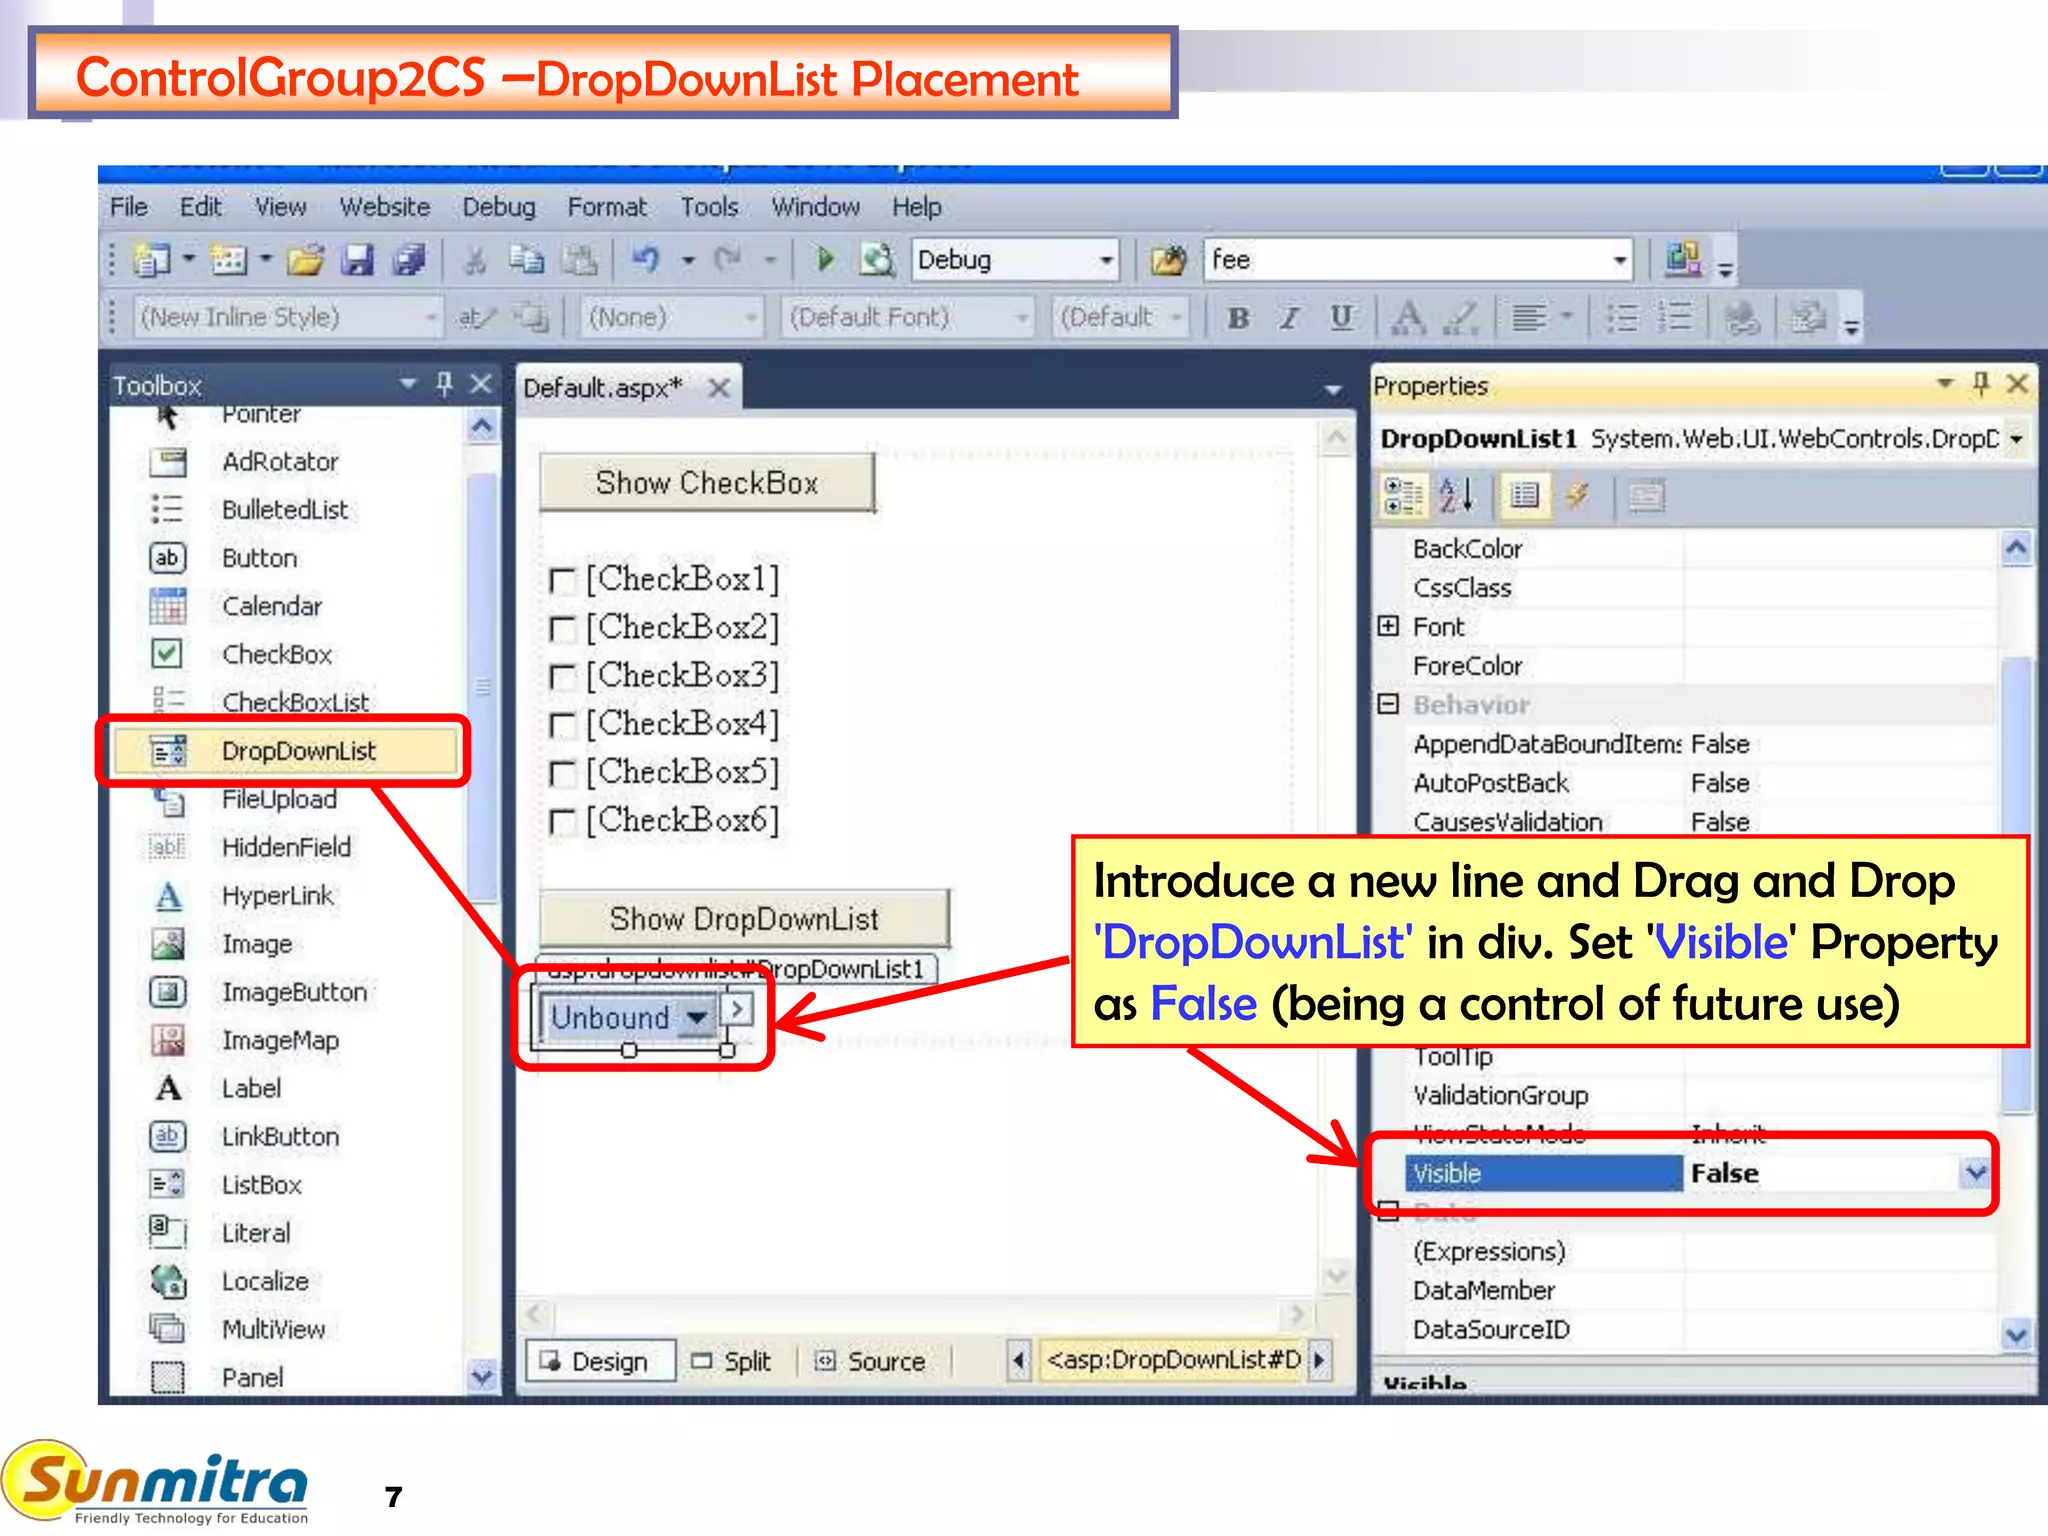This screenshot has height=1536, width=2048.
Task: Click the Underline formatting icon
Action: tap(1341, 318)
